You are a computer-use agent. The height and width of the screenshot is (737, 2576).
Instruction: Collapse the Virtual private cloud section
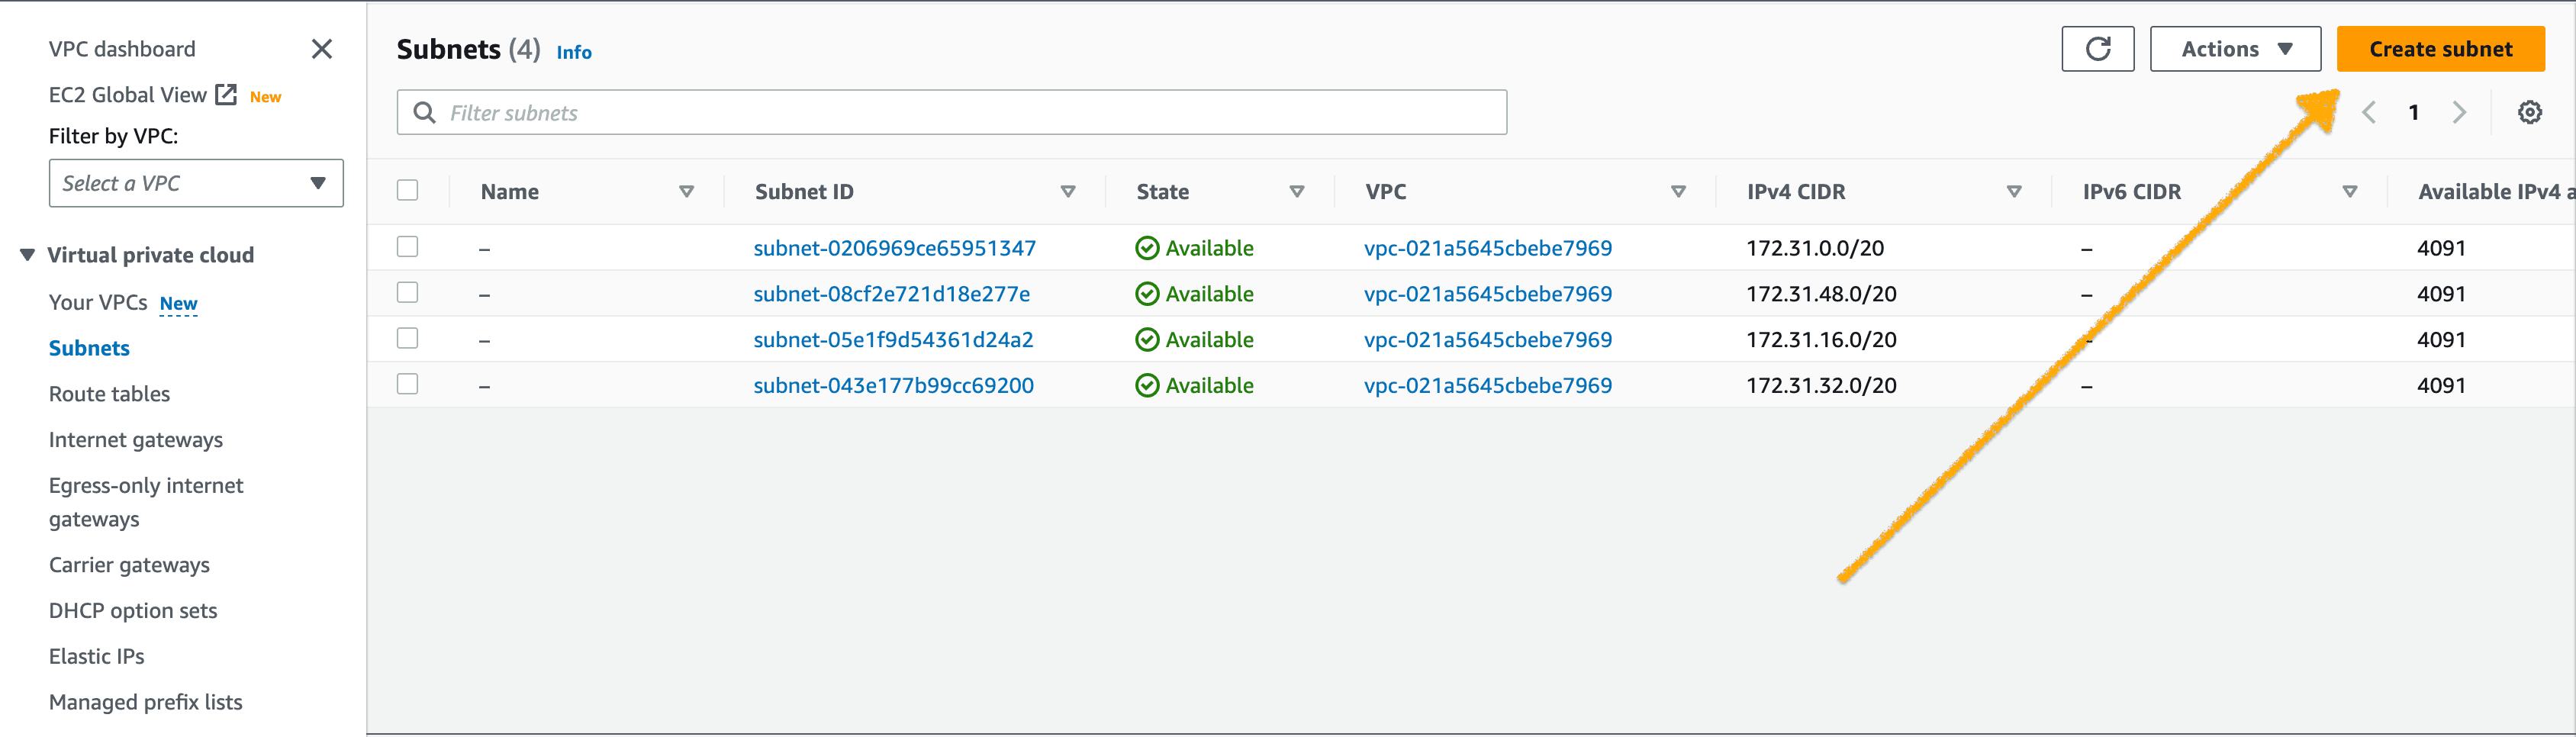click(28, 255)
